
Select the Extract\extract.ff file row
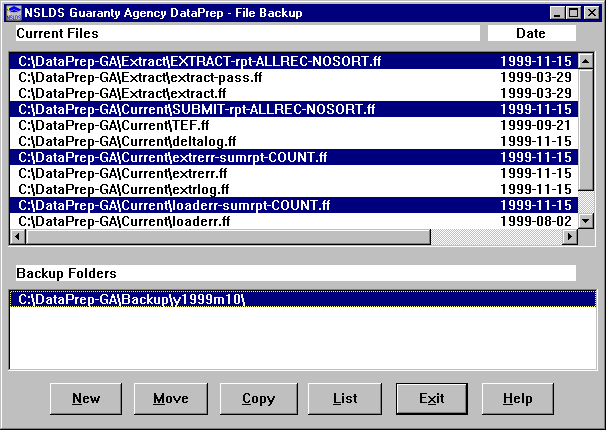[x=294, y=93]
